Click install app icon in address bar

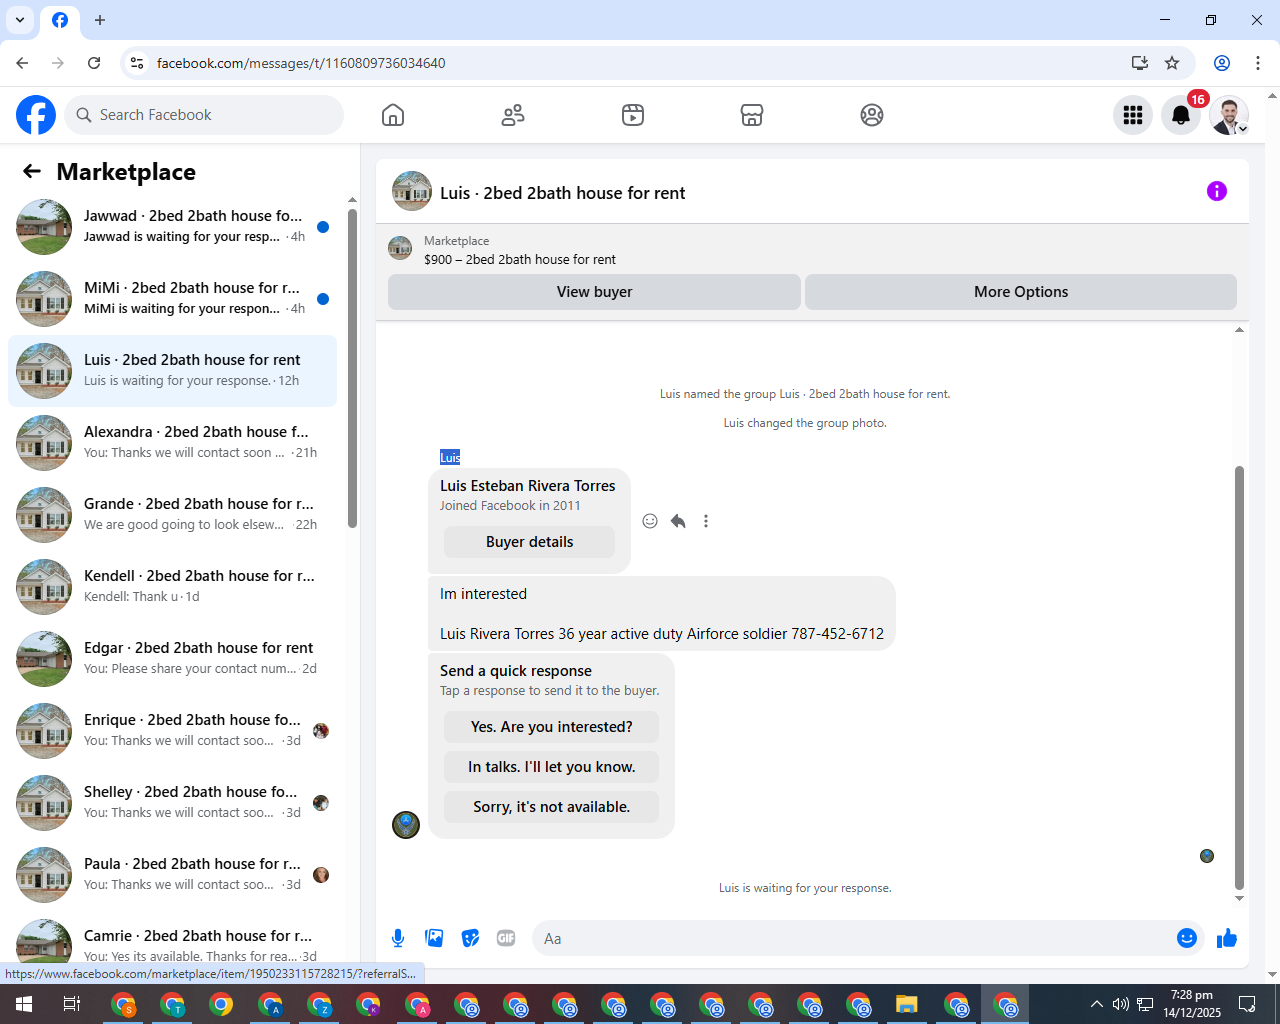[1140, 63]
